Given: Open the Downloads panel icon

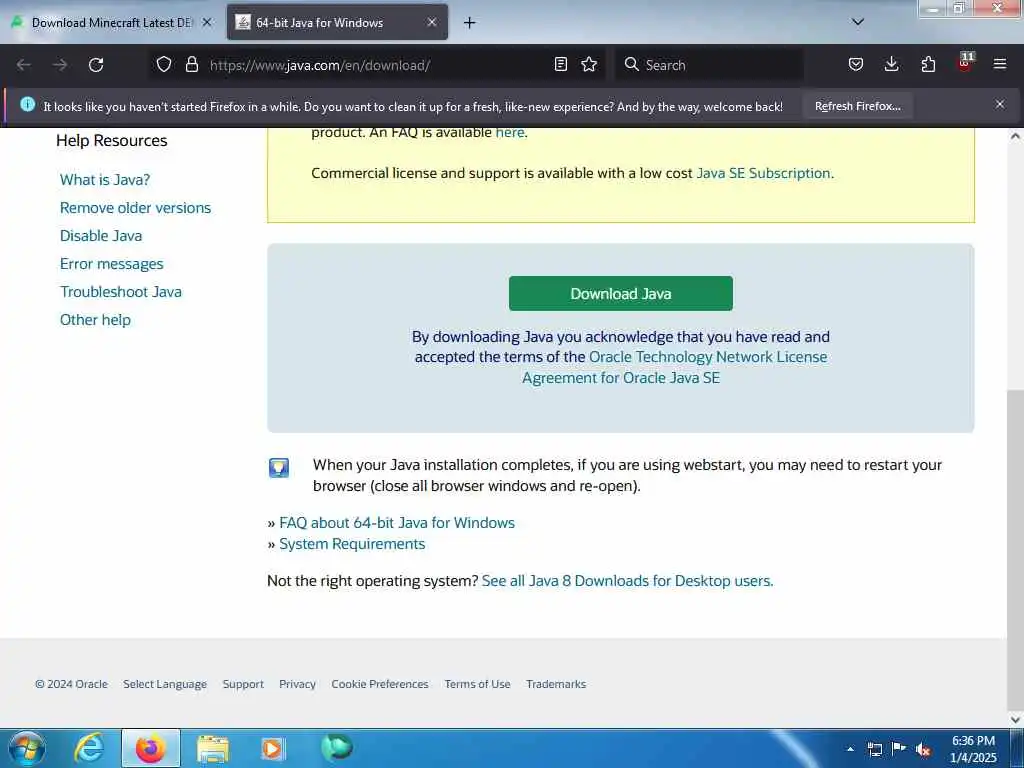Looking at the screenshot, I should (891, 64).
